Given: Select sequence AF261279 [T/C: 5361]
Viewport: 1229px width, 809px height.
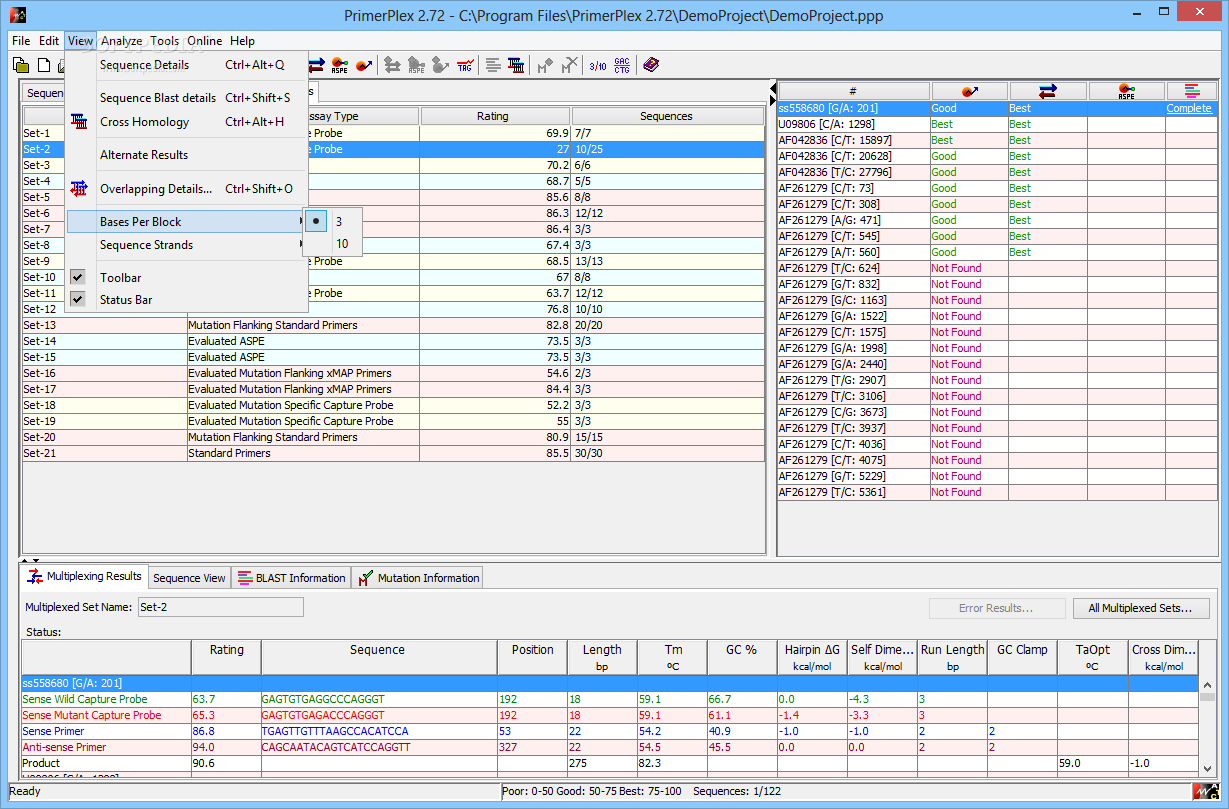Looking at the screenshot, I should [996, 492].
